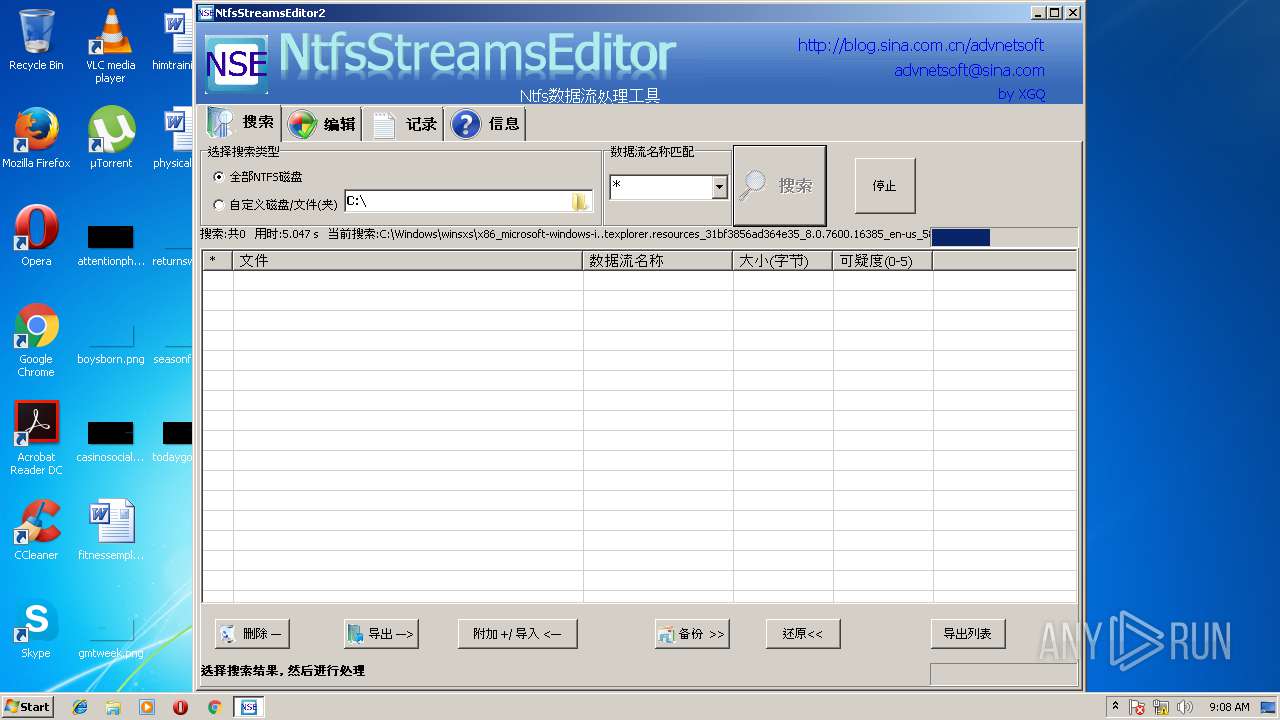Open media player icon in taskbar

click(147, 707)
